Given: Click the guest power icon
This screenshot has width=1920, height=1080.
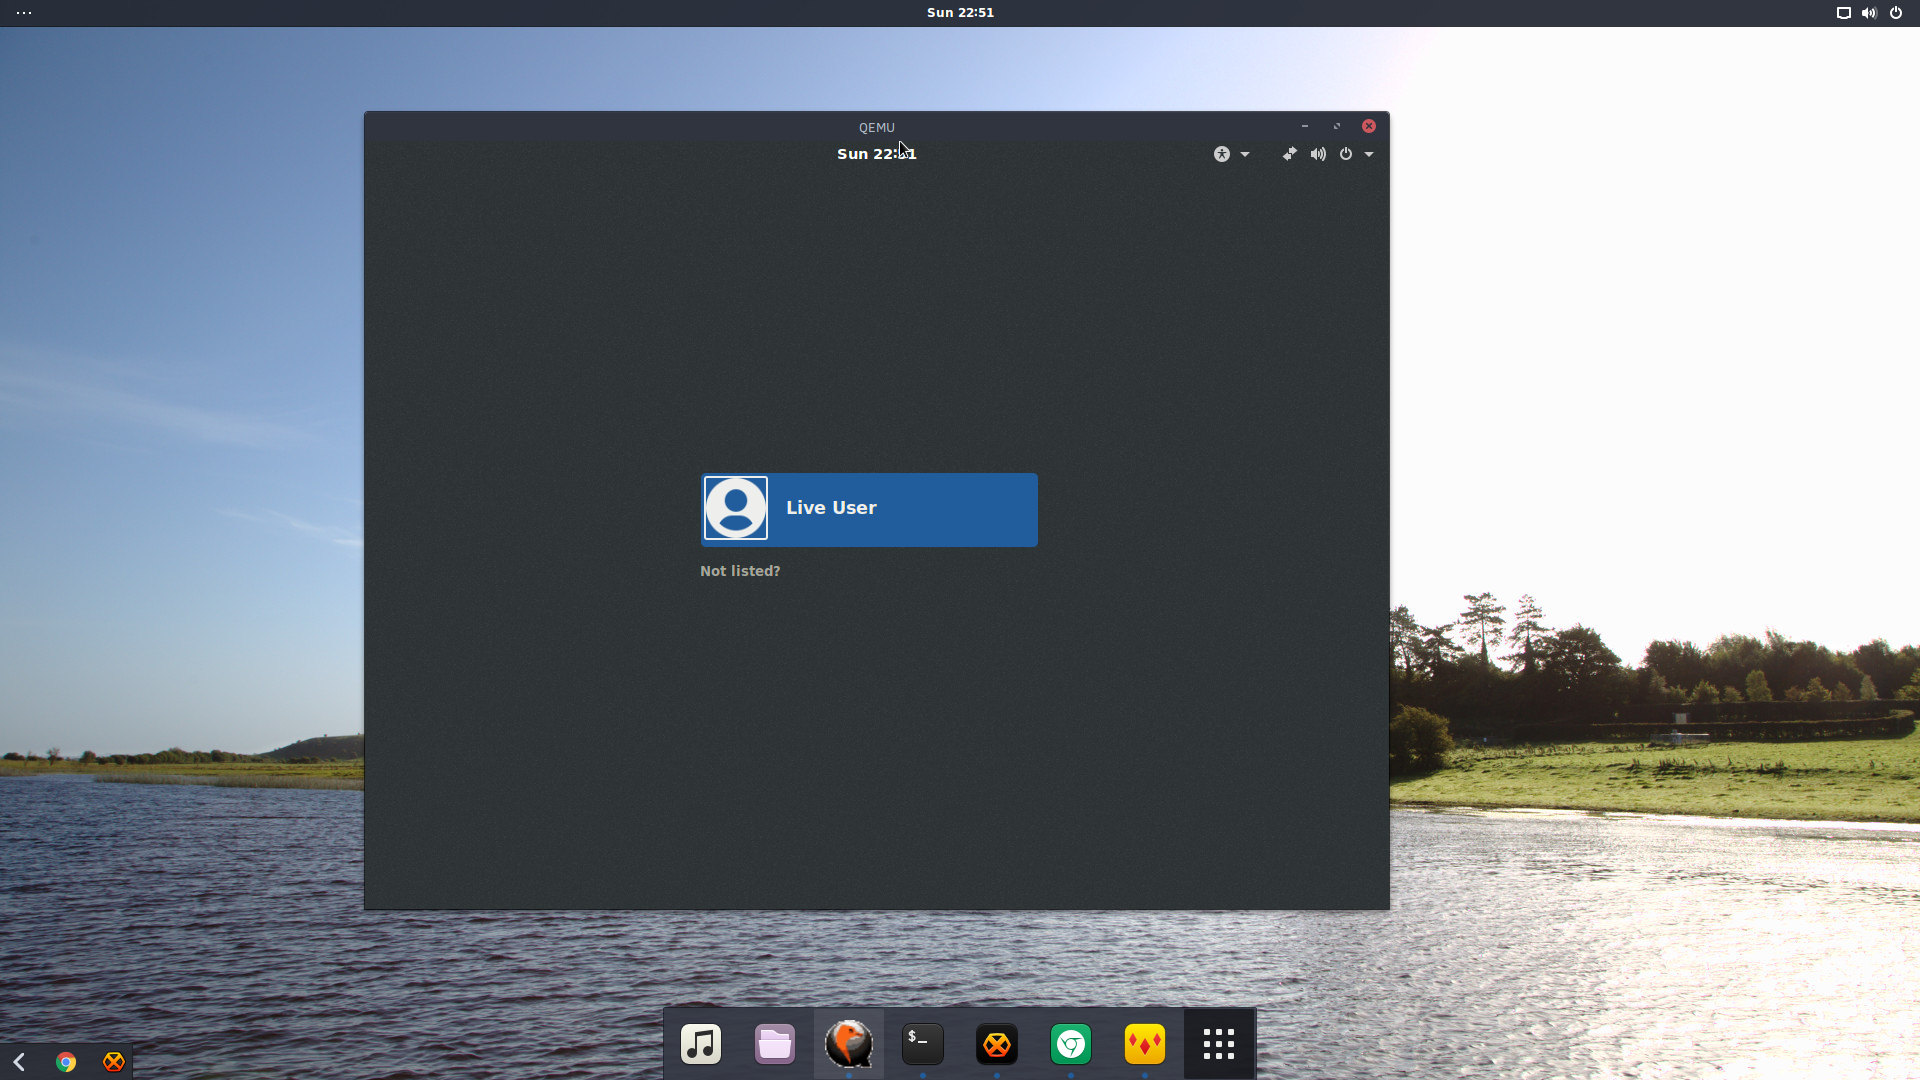Looking at the screenshot, I should 1346,154.
